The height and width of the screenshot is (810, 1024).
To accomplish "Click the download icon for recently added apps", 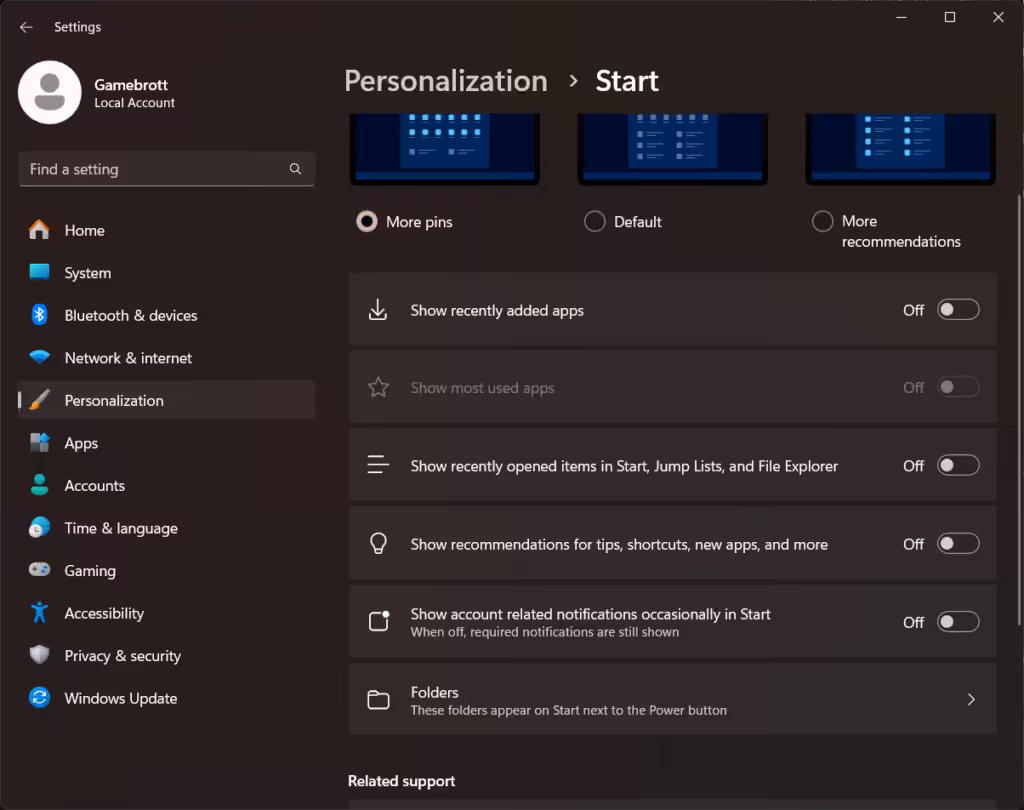I will coord(378,310).
